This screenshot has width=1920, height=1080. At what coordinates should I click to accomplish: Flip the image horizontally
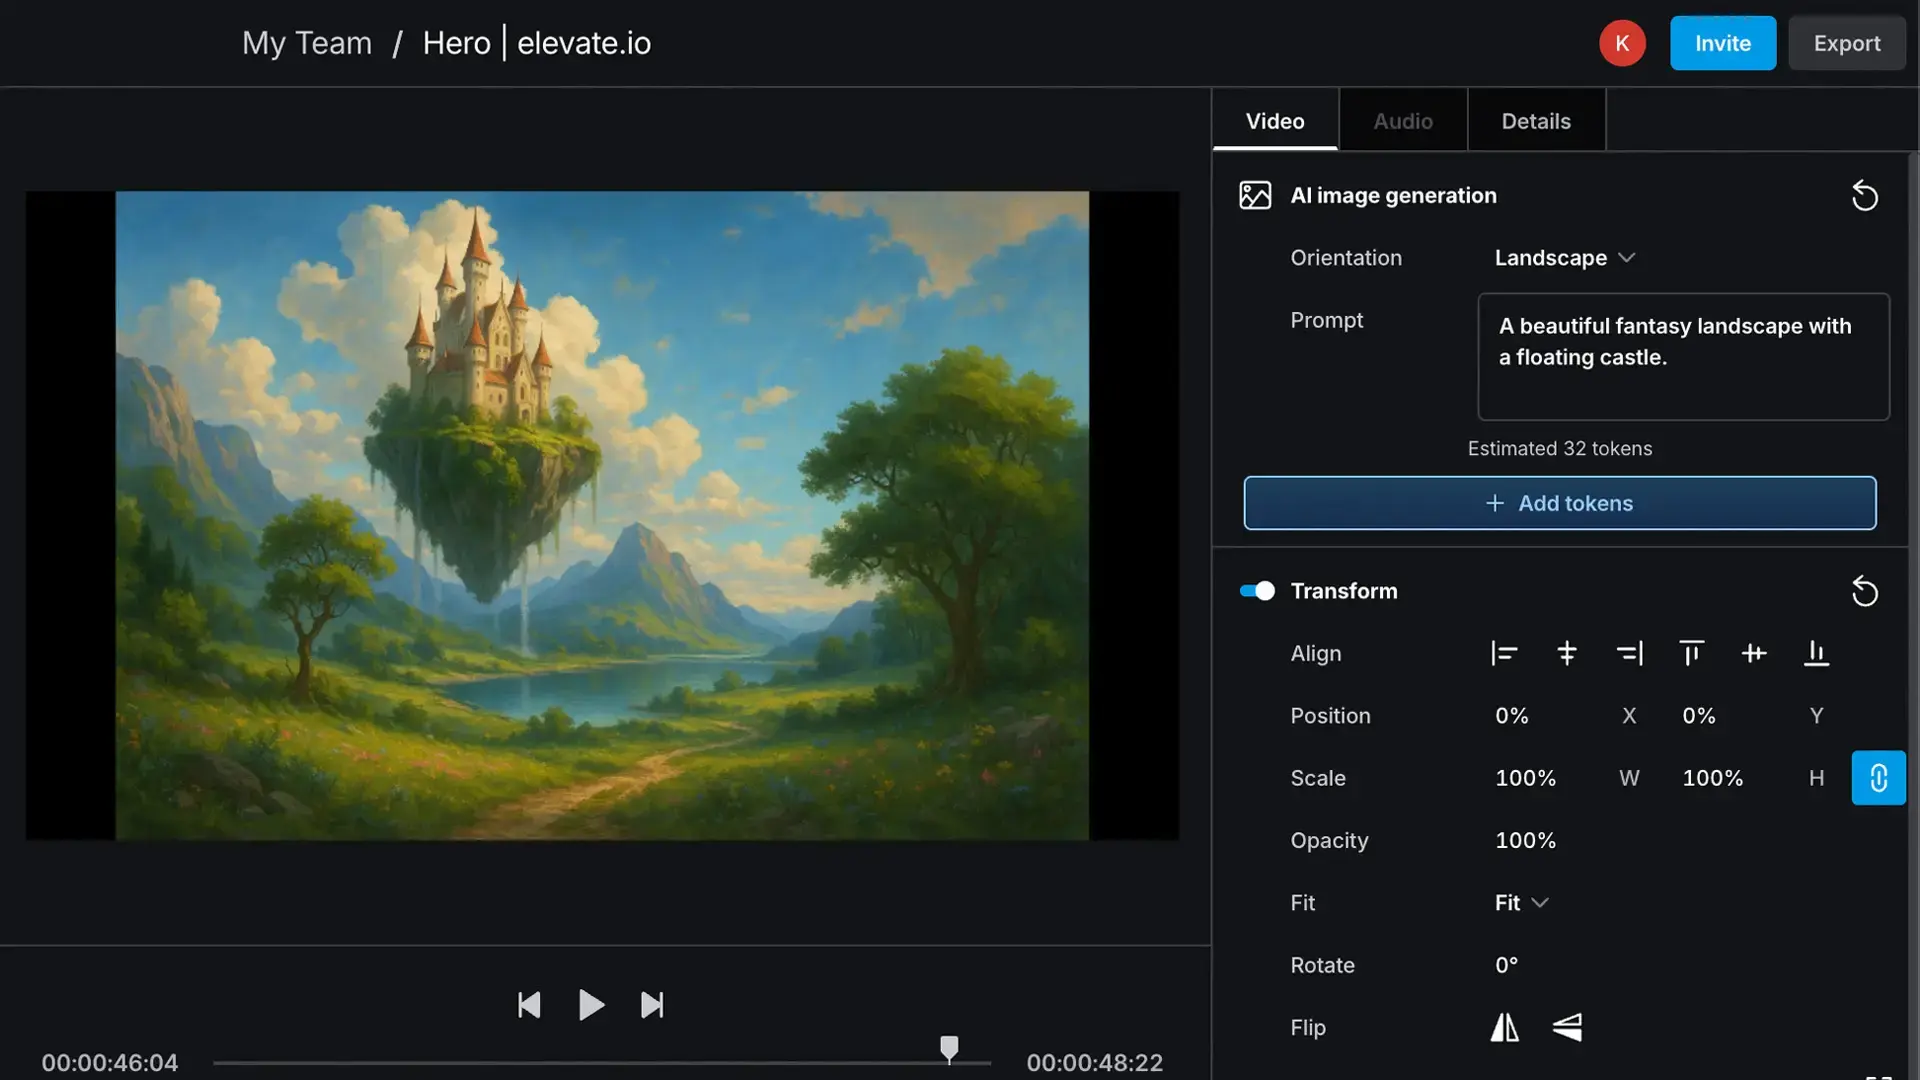point(1504,1027)
